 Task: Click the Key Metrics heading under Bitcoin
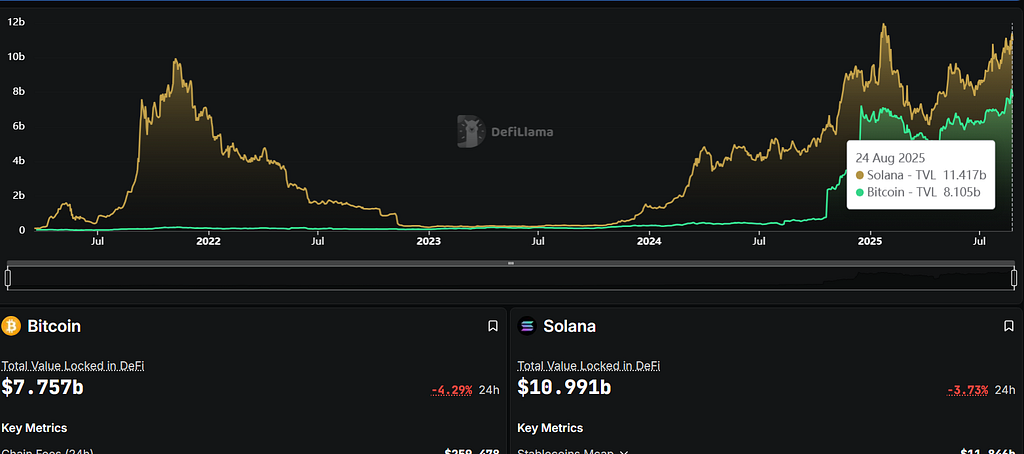[34, 429]
